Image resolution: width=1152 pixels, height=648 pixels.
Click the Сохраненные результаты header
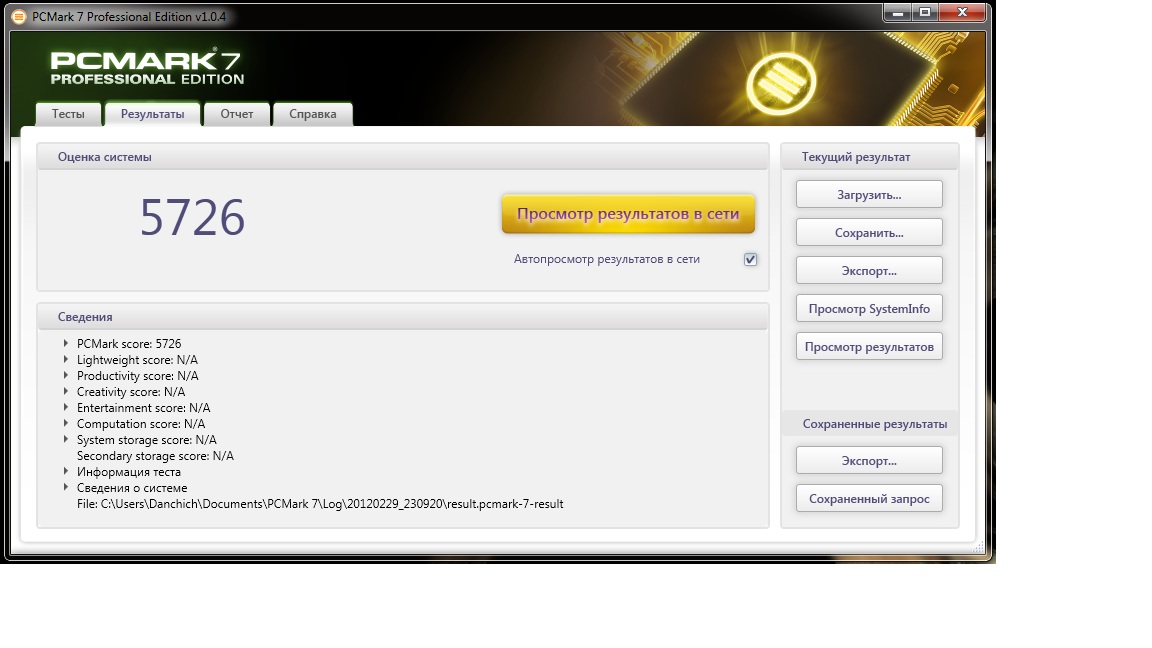[870, 424]
